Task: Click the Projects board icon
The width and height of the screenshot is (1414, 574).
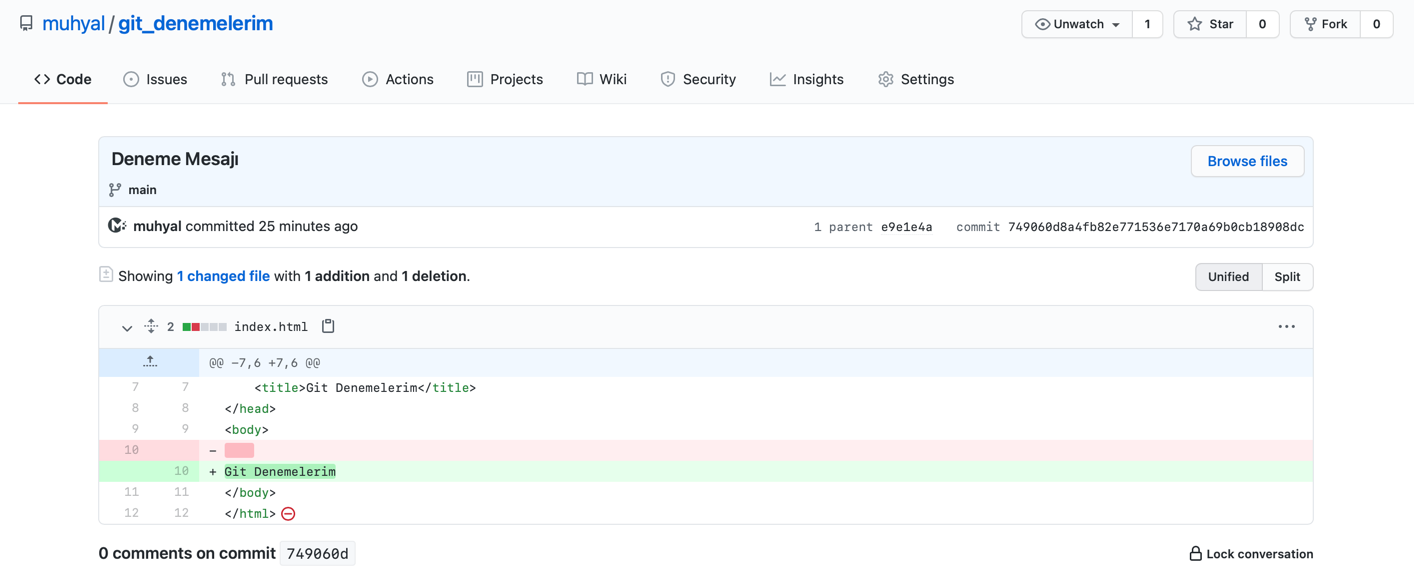Action: 475,79
